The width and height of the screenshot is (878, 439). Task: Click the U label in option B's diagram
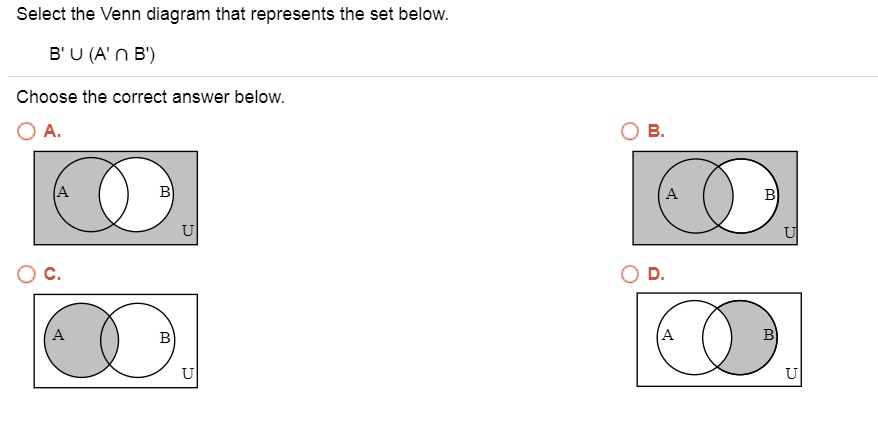click(x=790, y=234)
